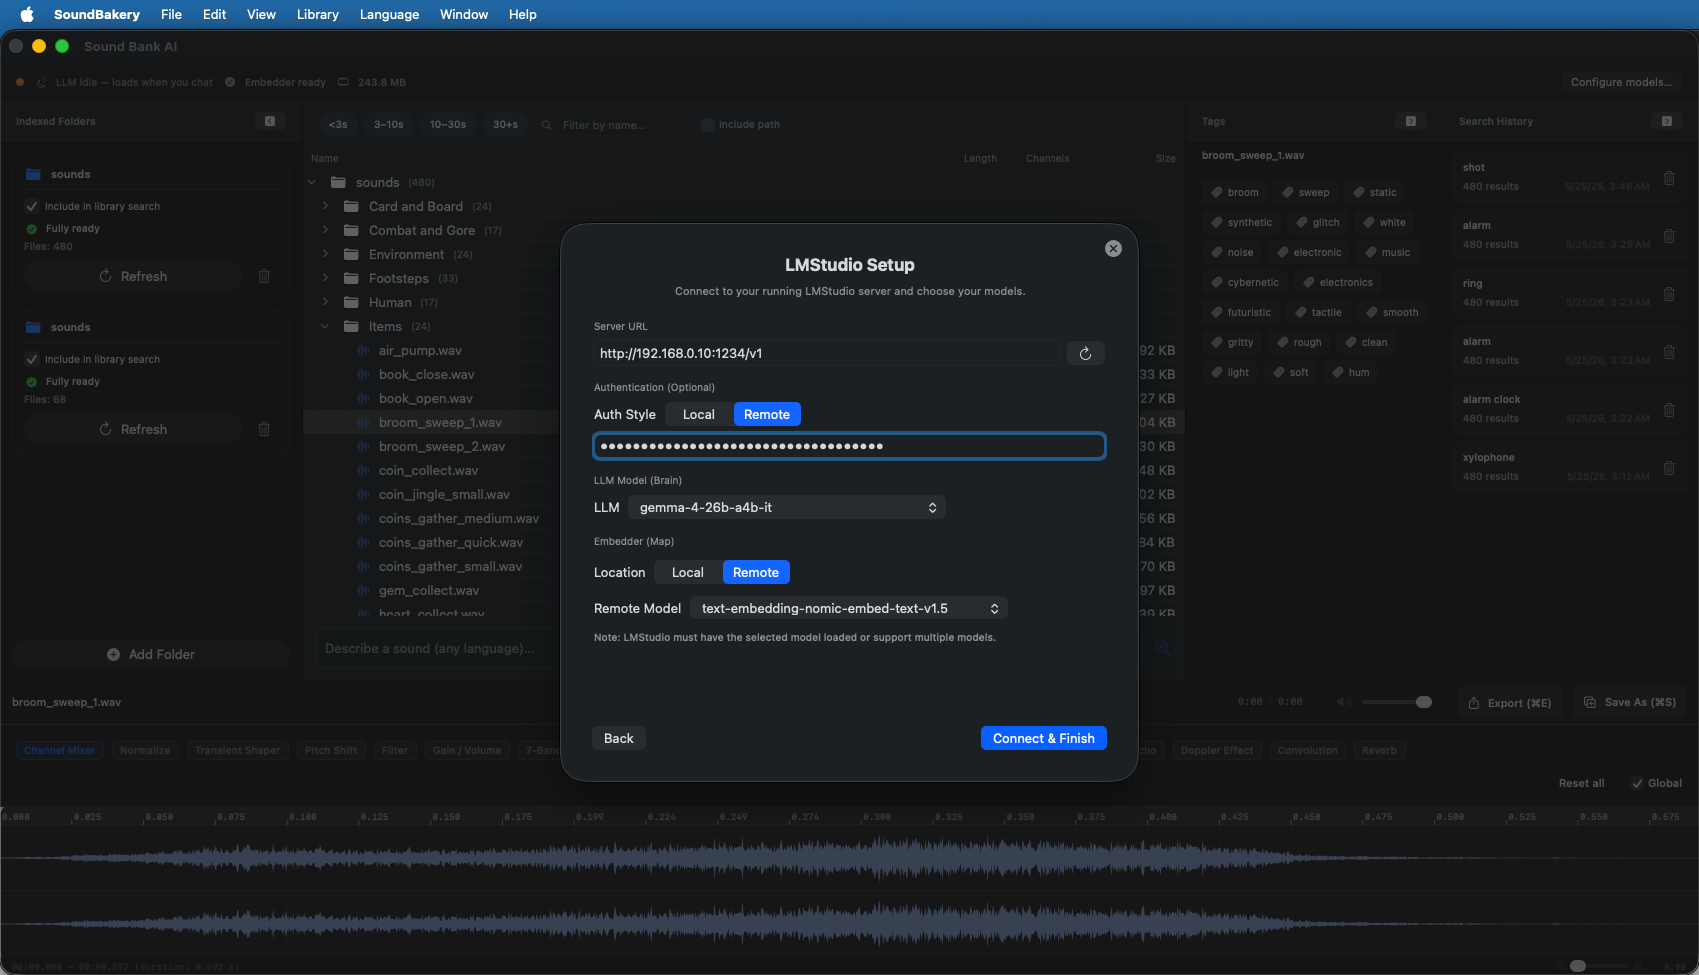This screenshot has height=975, width=1699.
Task: Click the Back button in the dialog
Action: 619,738
